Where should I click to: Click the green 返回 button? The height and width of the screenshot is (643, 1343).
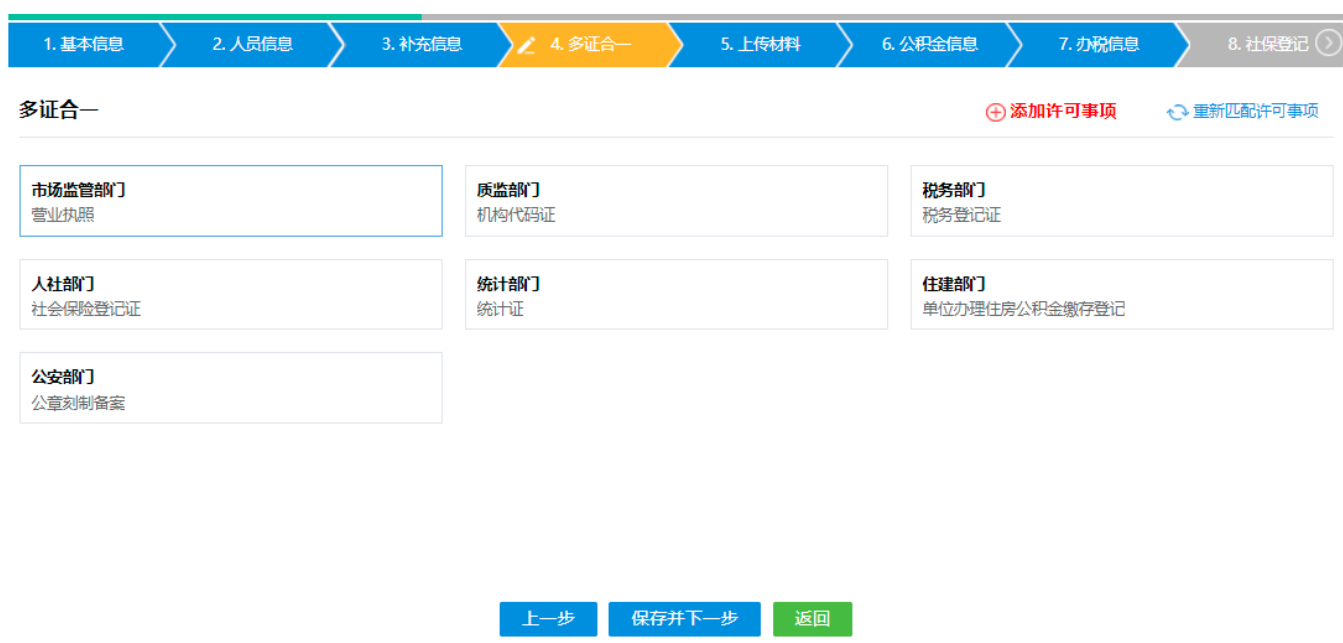tap(812, 619)
